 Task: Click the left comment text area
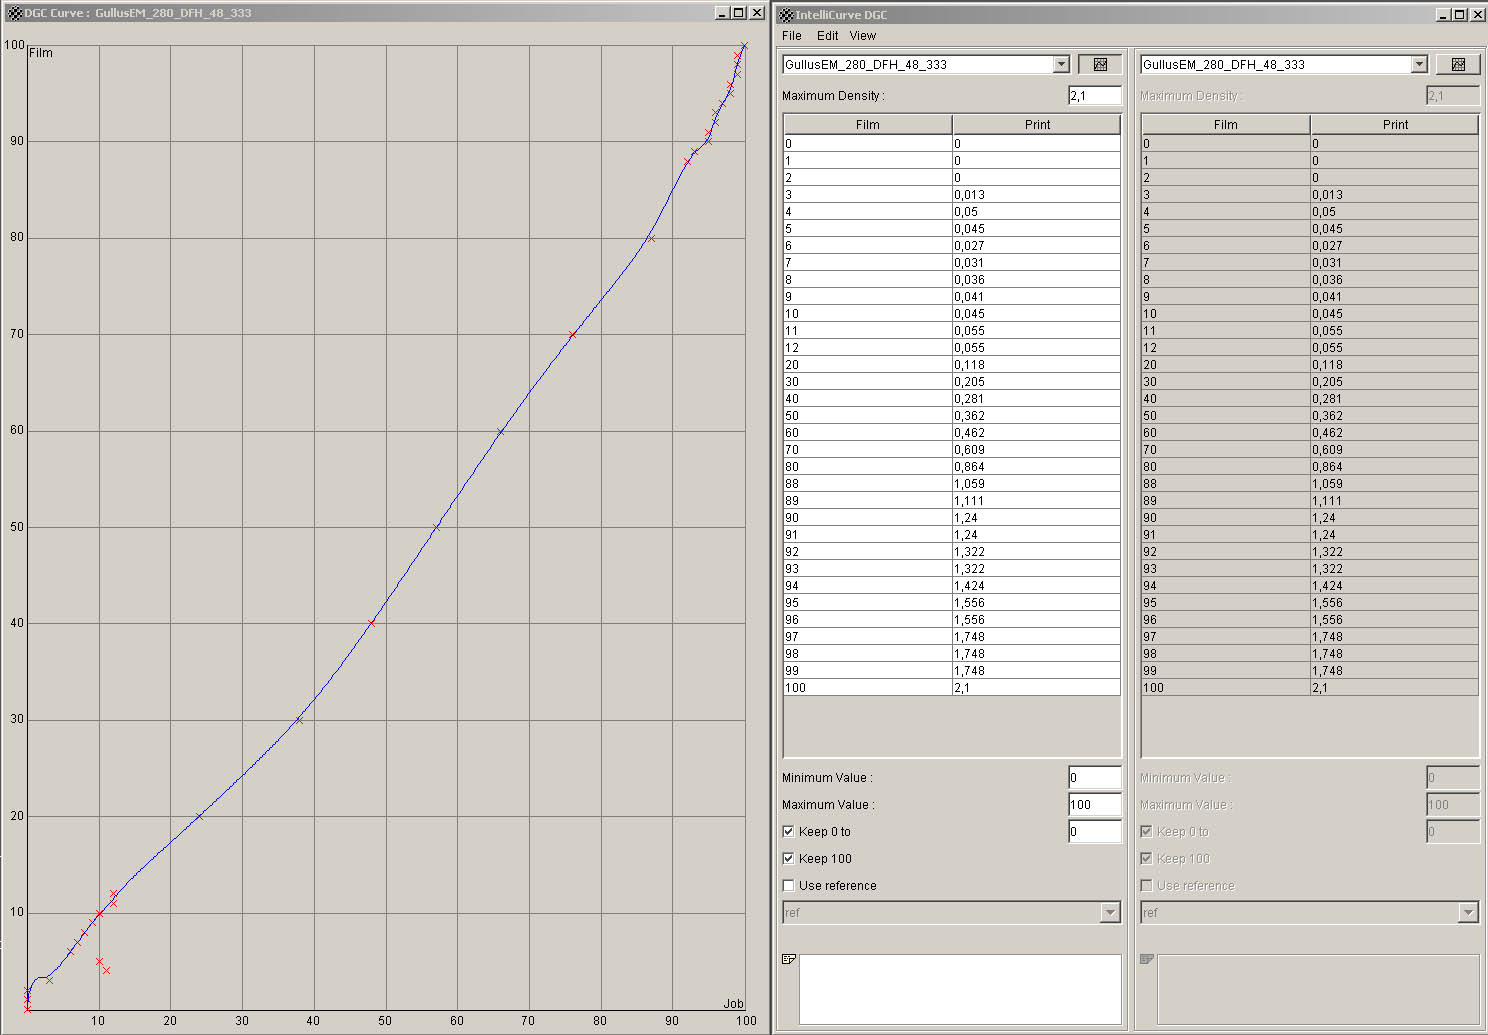coord(960,989)
